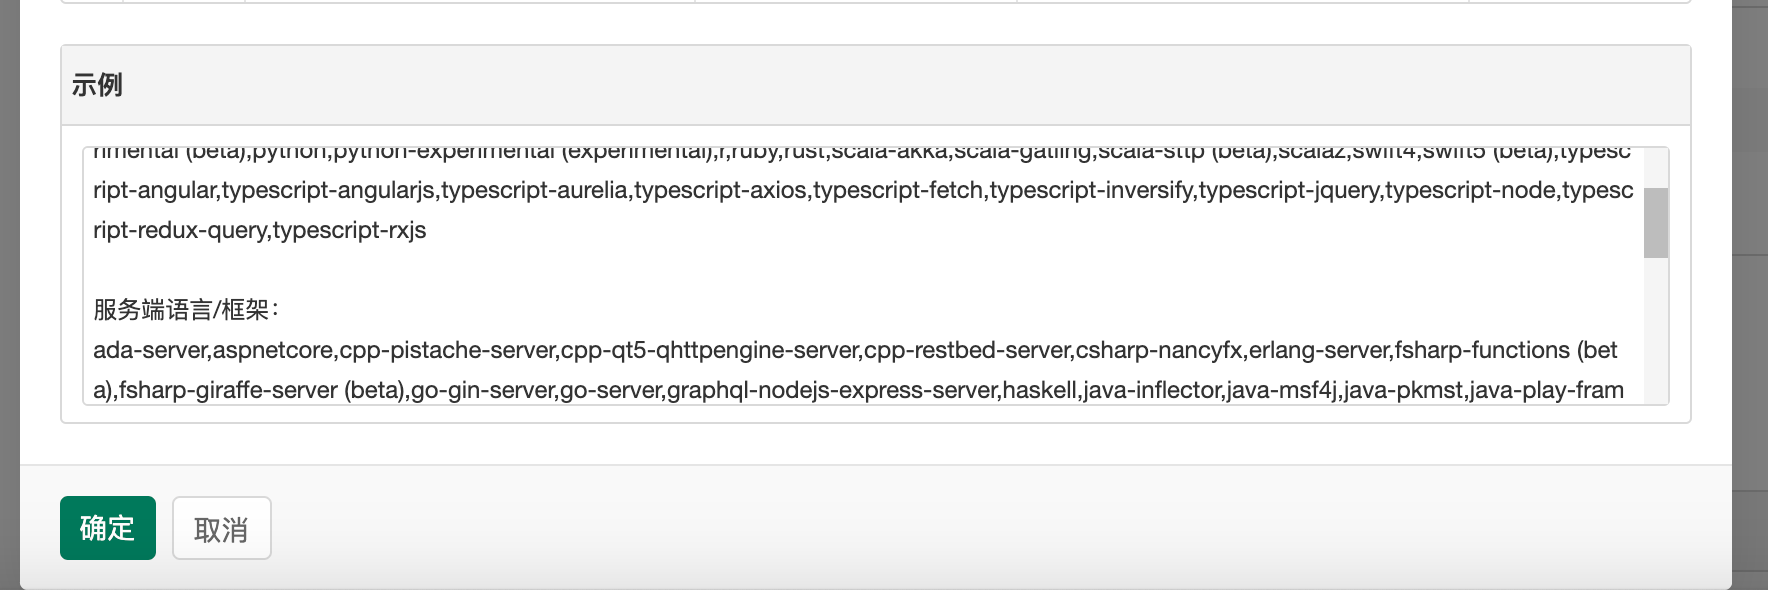
Task: Click typescript-axios in the example text
Action: coord(721,190)
